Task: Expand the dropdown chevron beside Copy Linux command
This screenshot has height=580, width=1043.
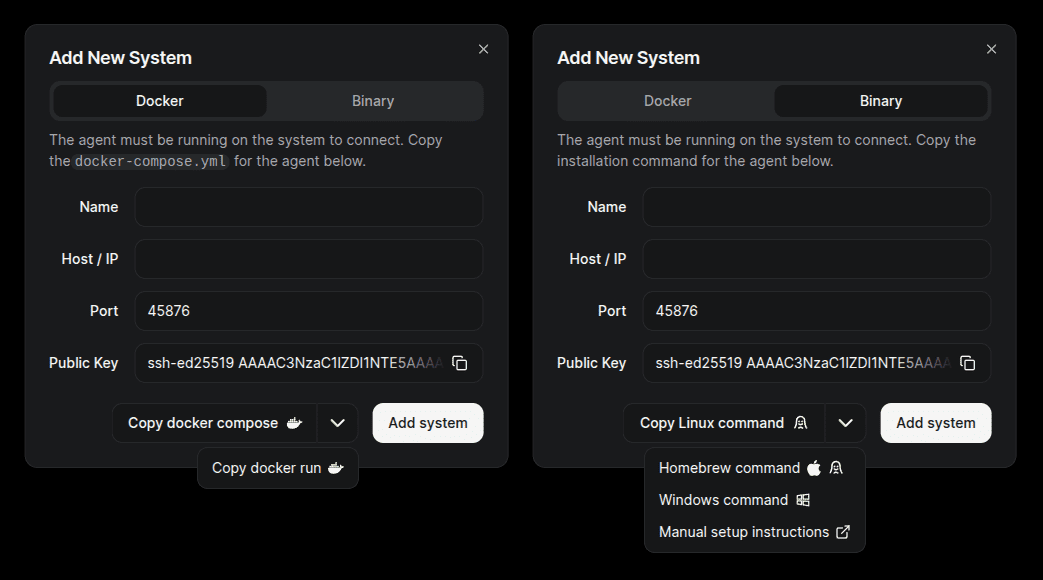Action: click(x=845, y=423)
